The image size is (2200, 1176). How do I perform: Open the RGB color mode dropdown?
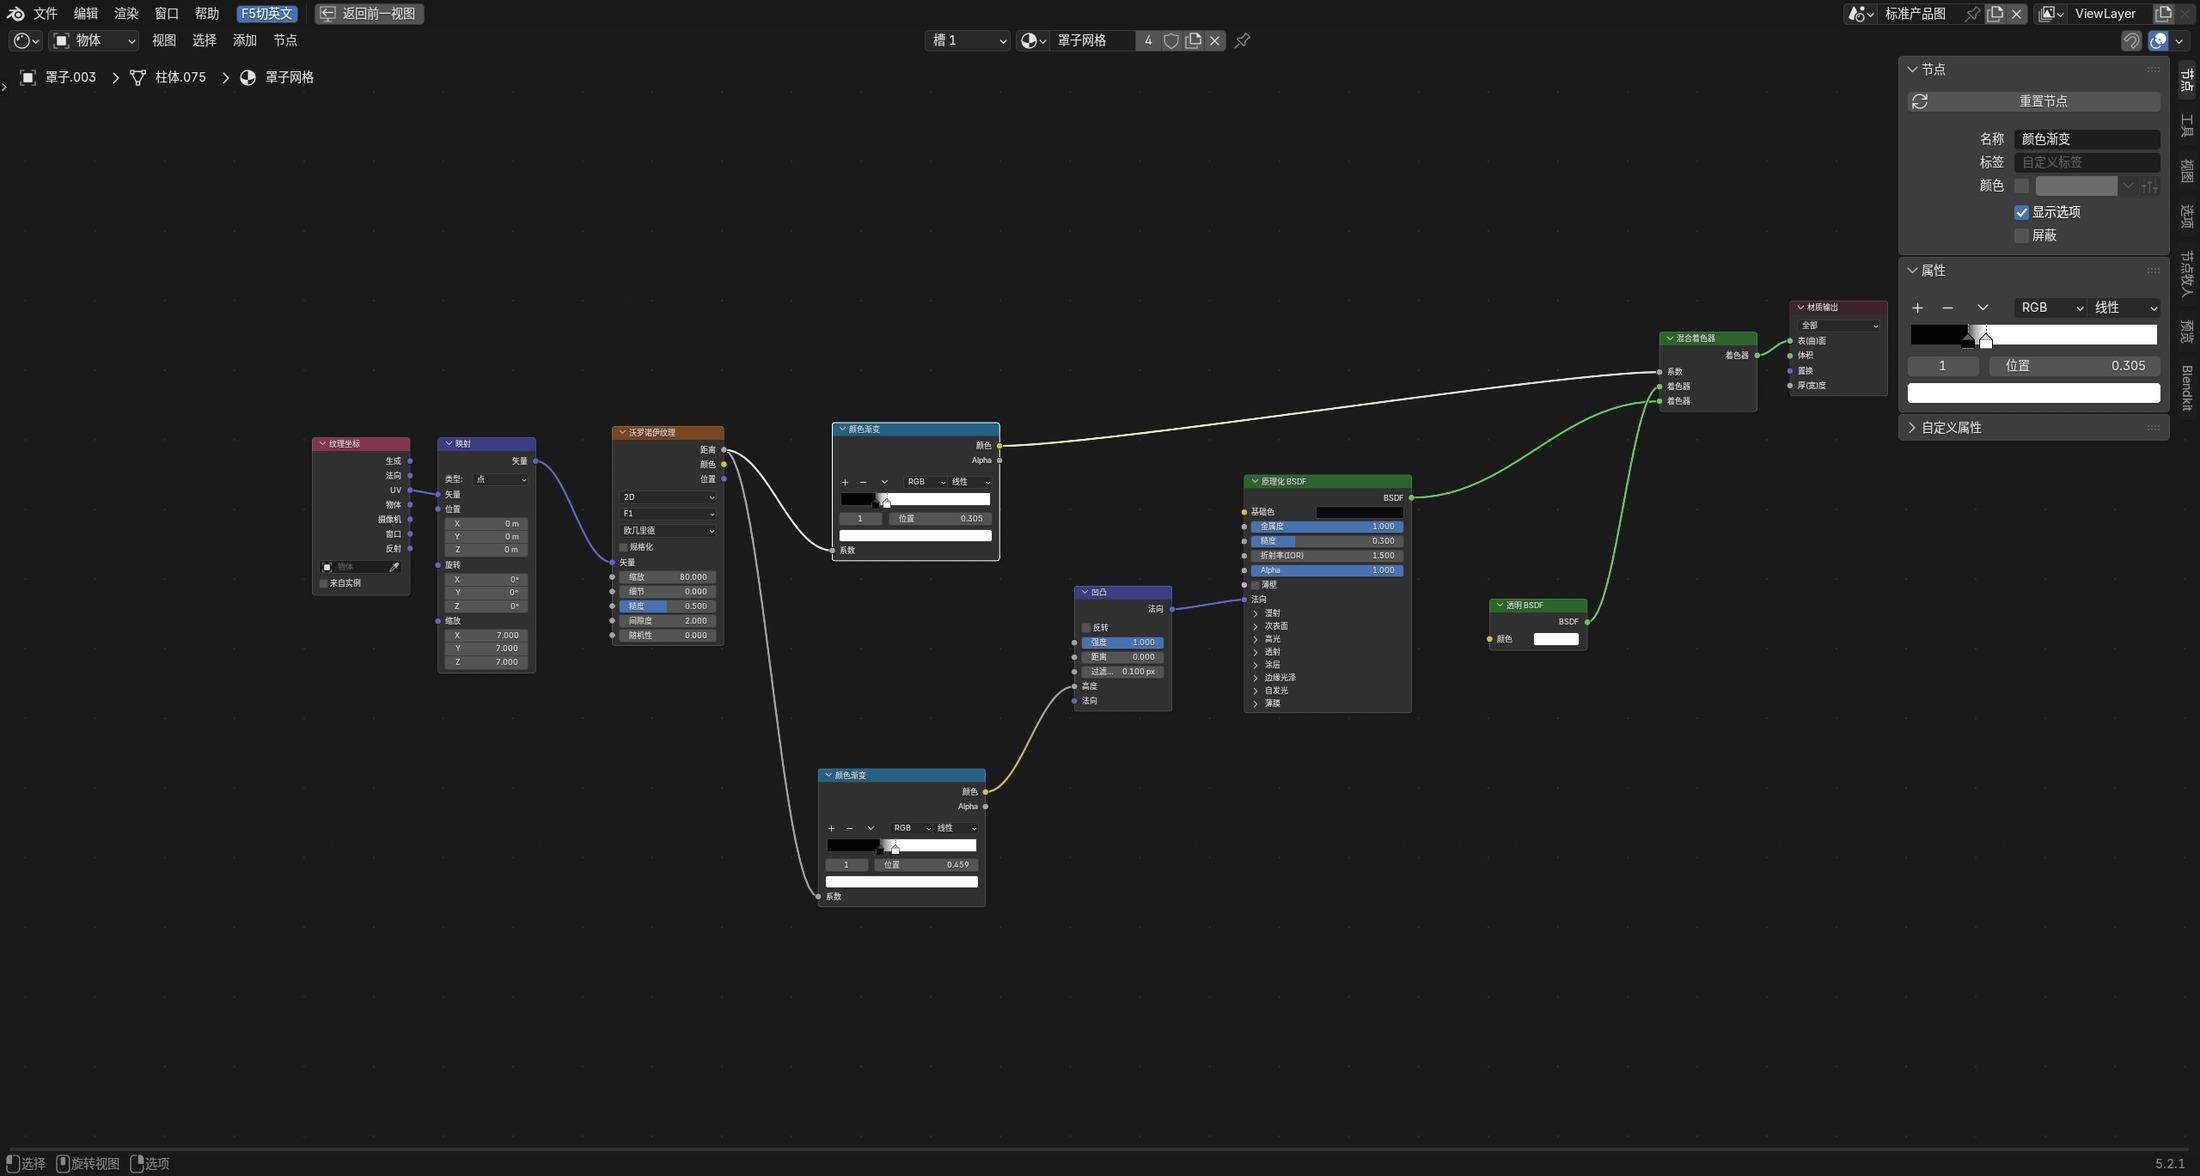pos(2051,308)
